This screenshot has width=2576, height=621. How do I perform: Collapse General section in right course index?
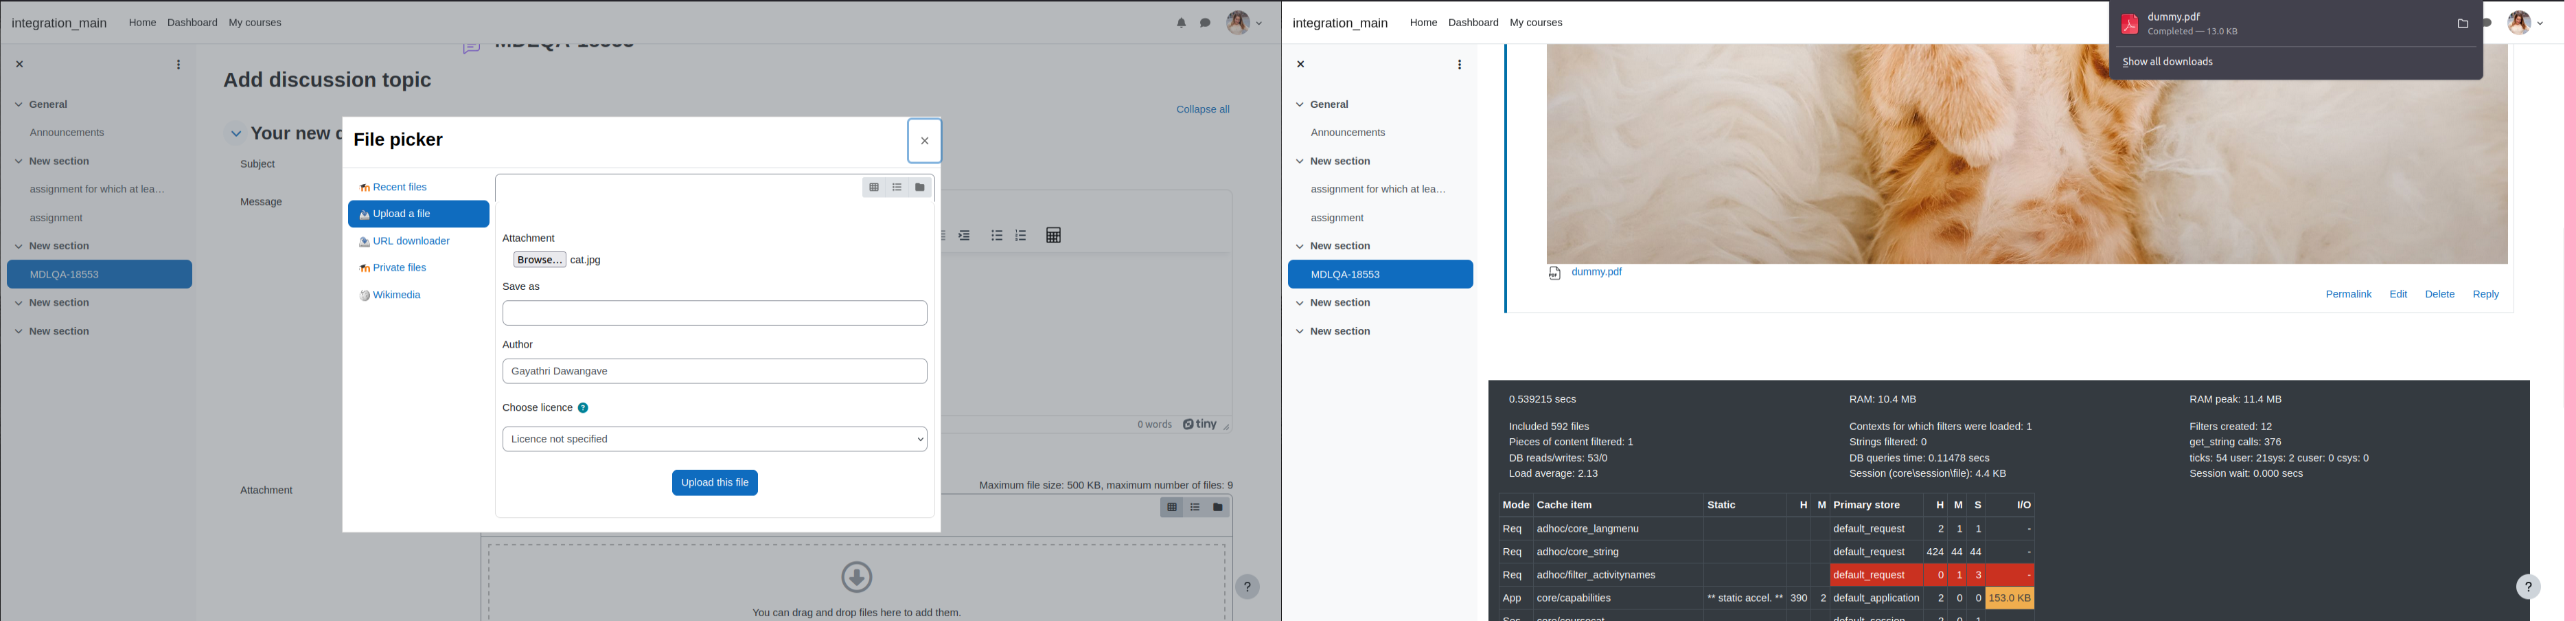click(1299, 104)
